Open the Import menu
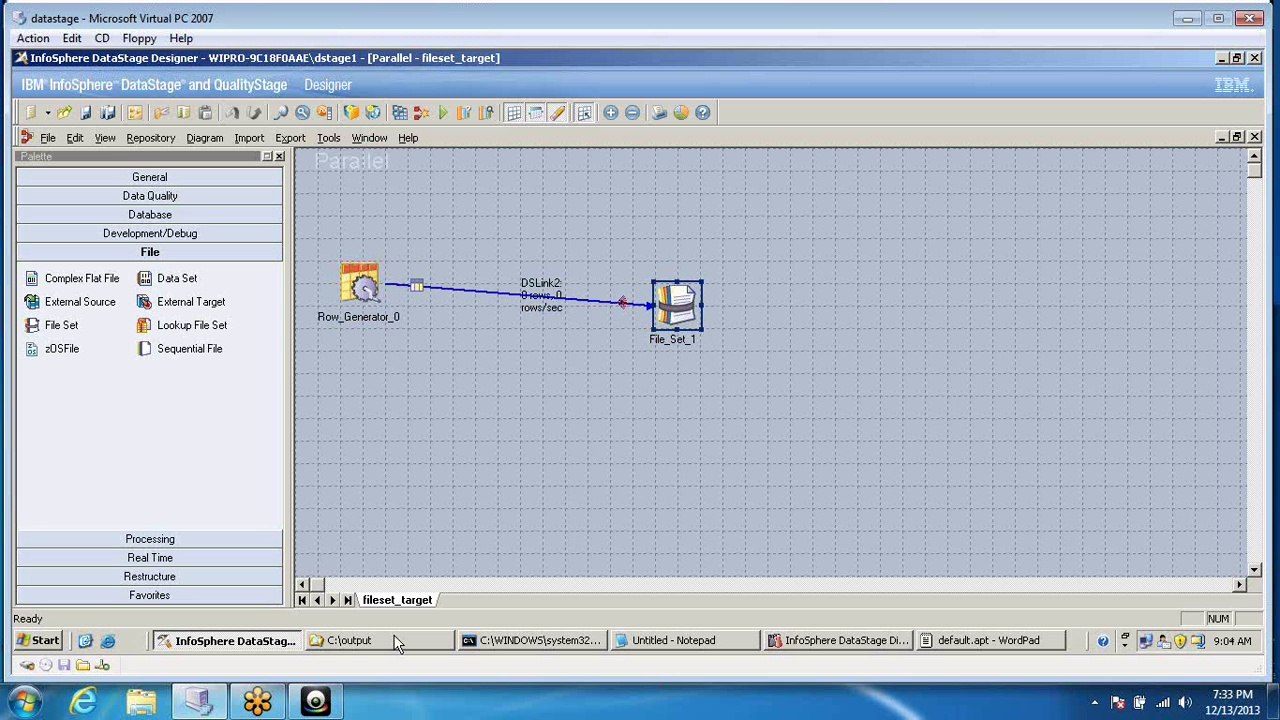 click(249, 138)
